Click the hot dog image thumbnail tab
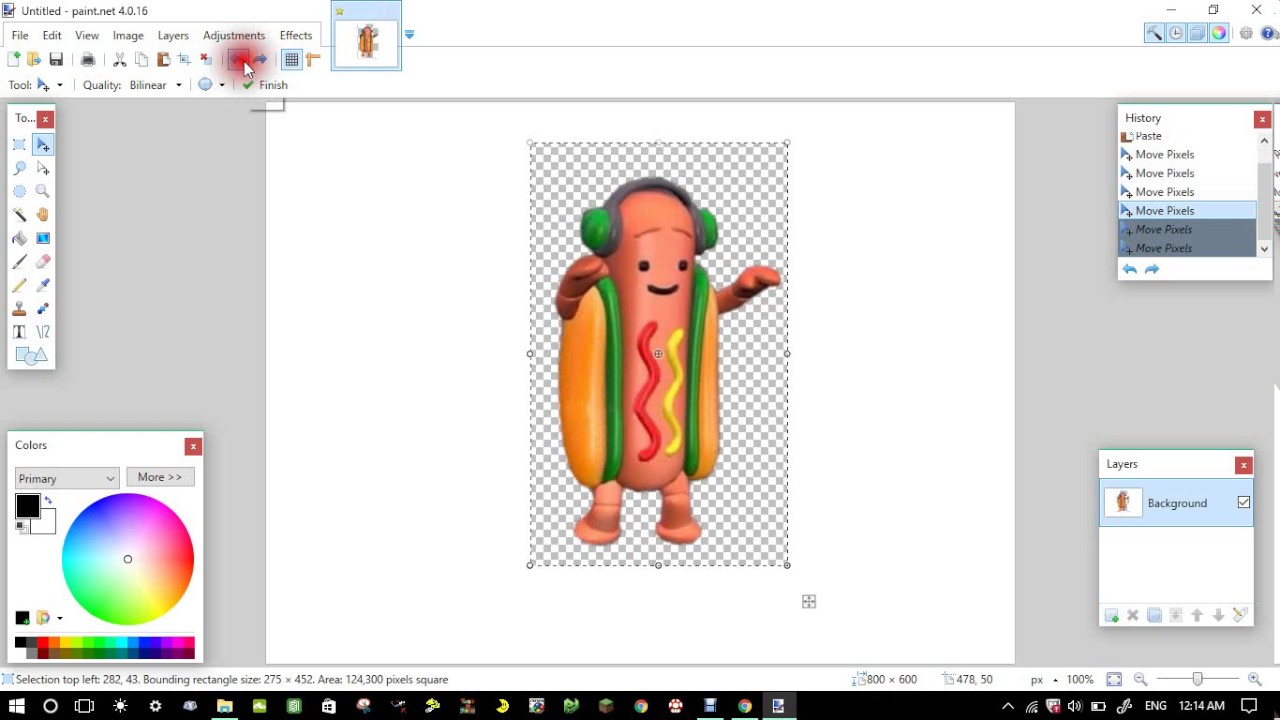1280x720 pixels. point(367,42)
